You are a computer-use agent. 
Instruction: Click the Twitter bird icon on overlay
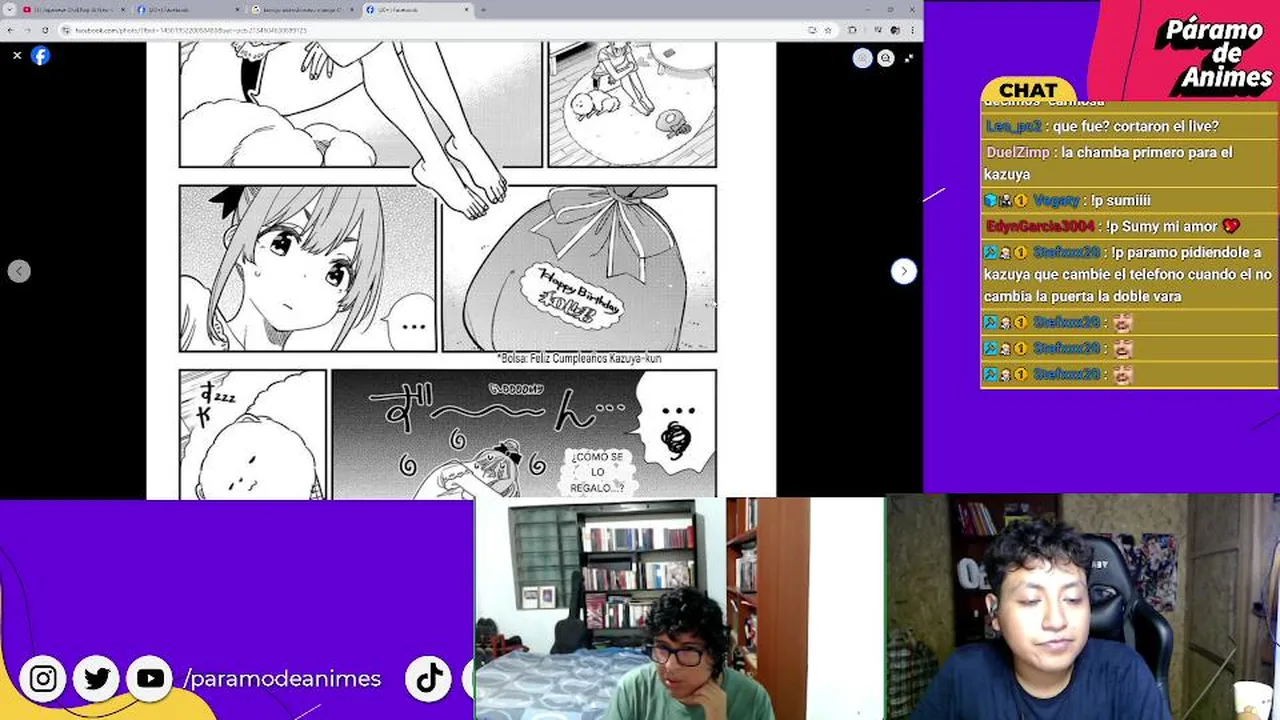(97, 679)
